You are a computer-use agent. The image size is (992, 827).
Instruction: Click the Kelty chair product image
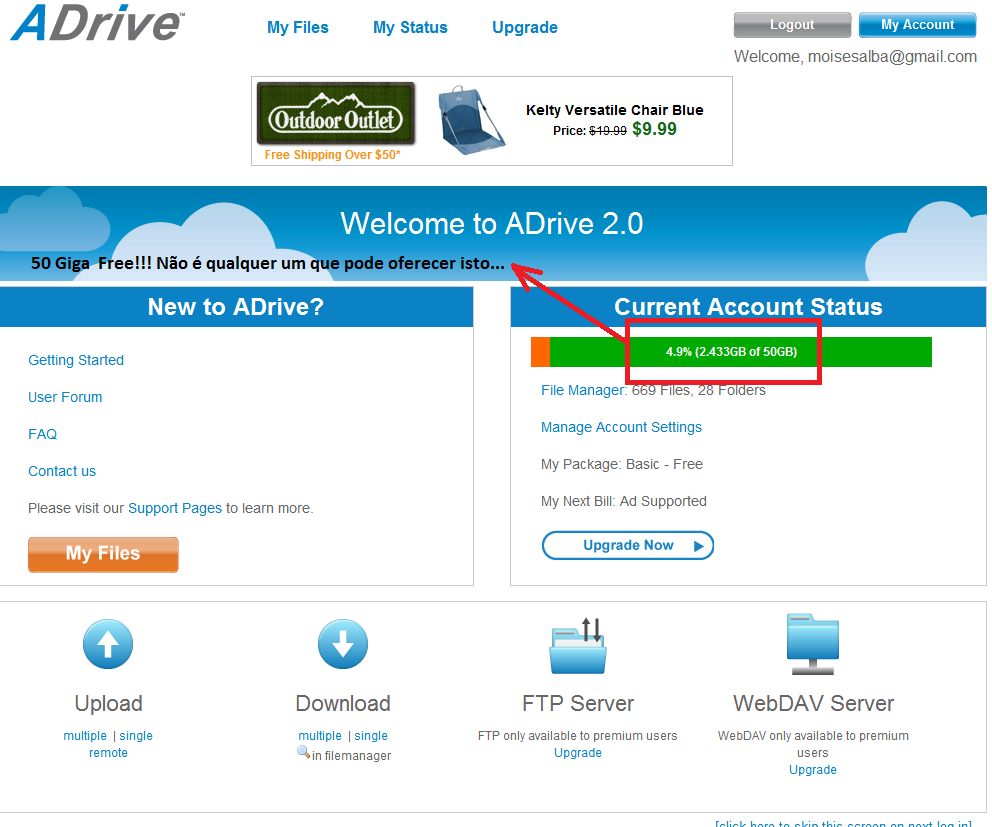point(470,119)
